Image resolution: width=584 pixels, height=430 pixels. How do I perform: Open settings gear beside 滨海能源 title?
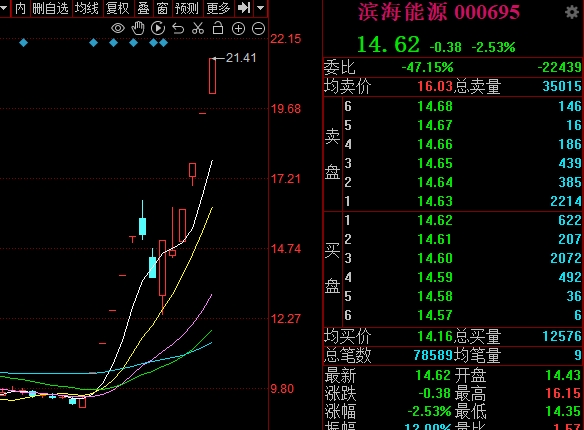(x=572, y=13)
